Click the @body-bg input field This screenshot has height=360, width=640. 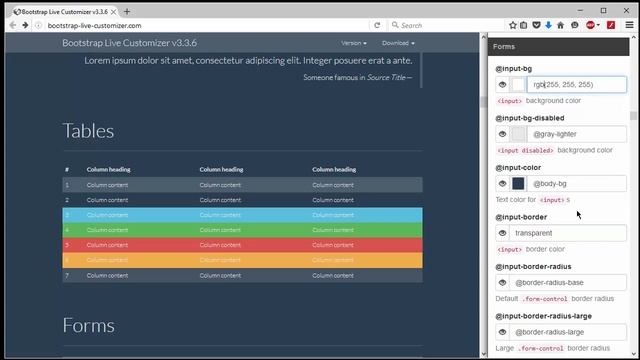coord(577,184)
